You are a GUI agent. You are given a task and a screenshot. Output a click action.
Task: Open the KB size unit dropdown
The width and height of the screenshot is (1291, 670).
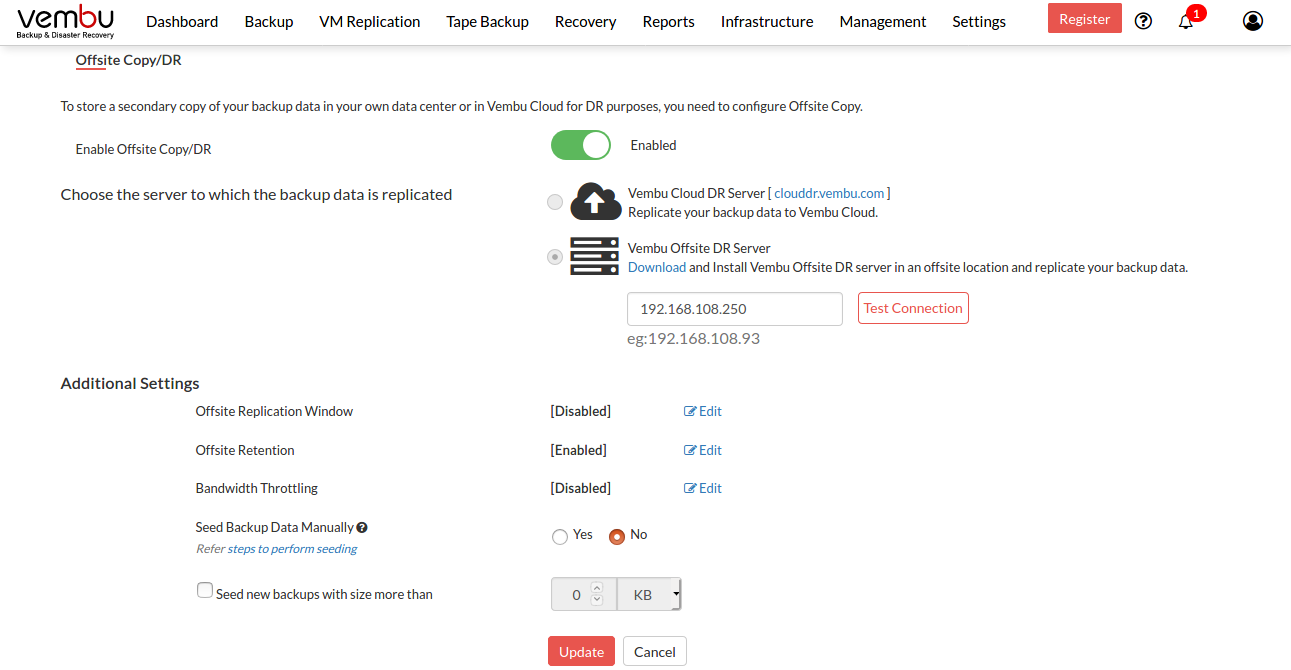coord(650,594)
